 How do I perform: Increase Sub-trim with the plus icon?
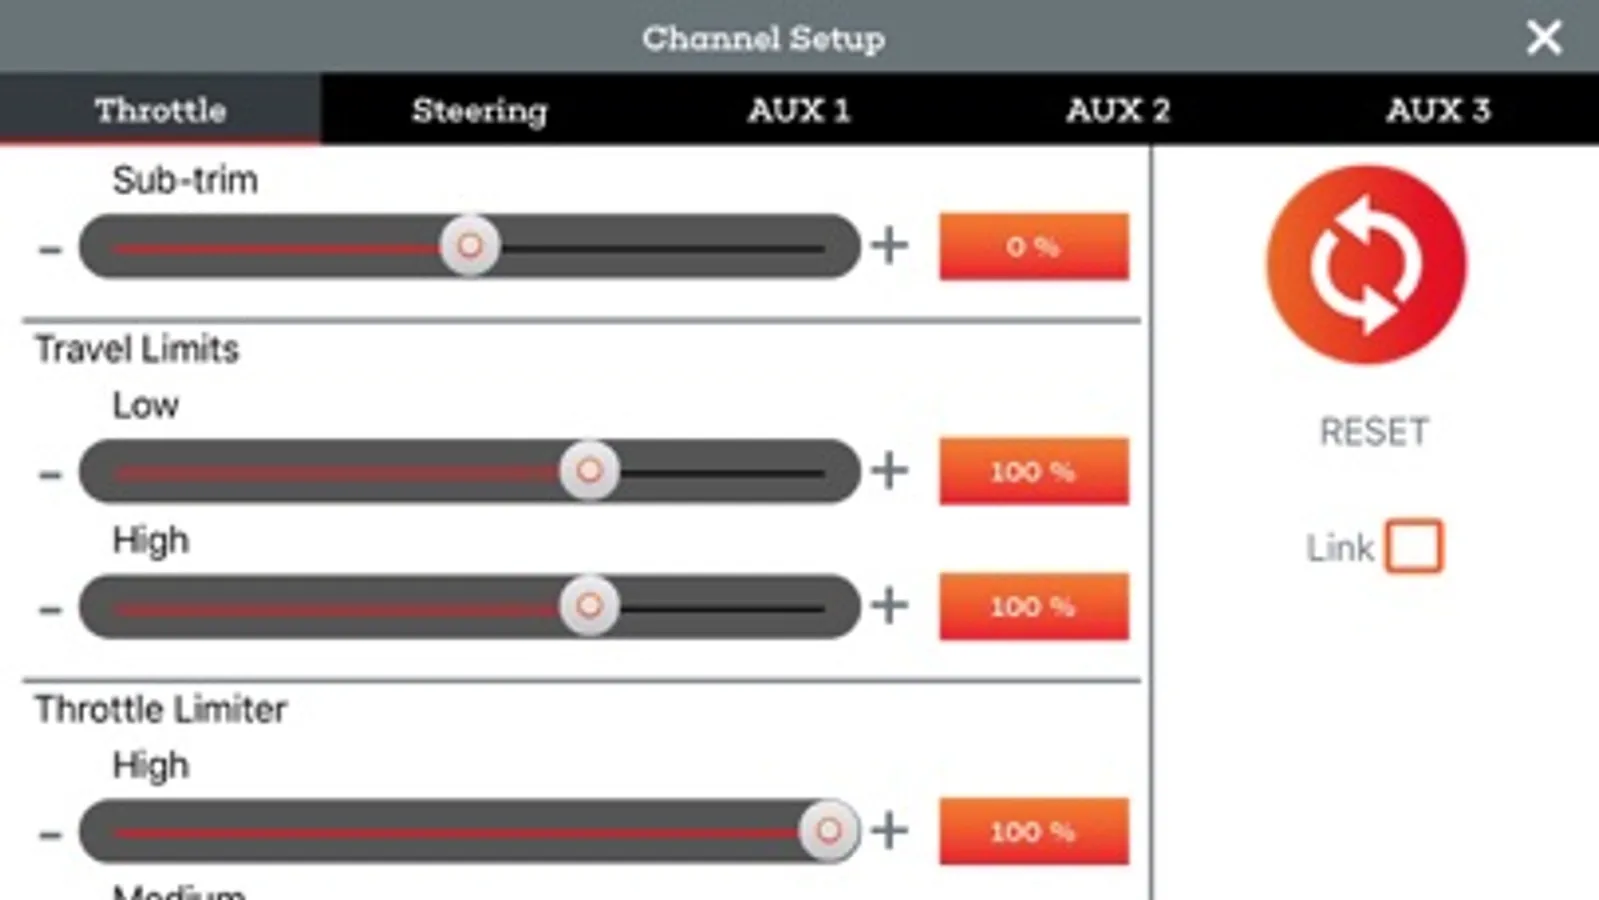pyautogui.click(x=889, y=245)
